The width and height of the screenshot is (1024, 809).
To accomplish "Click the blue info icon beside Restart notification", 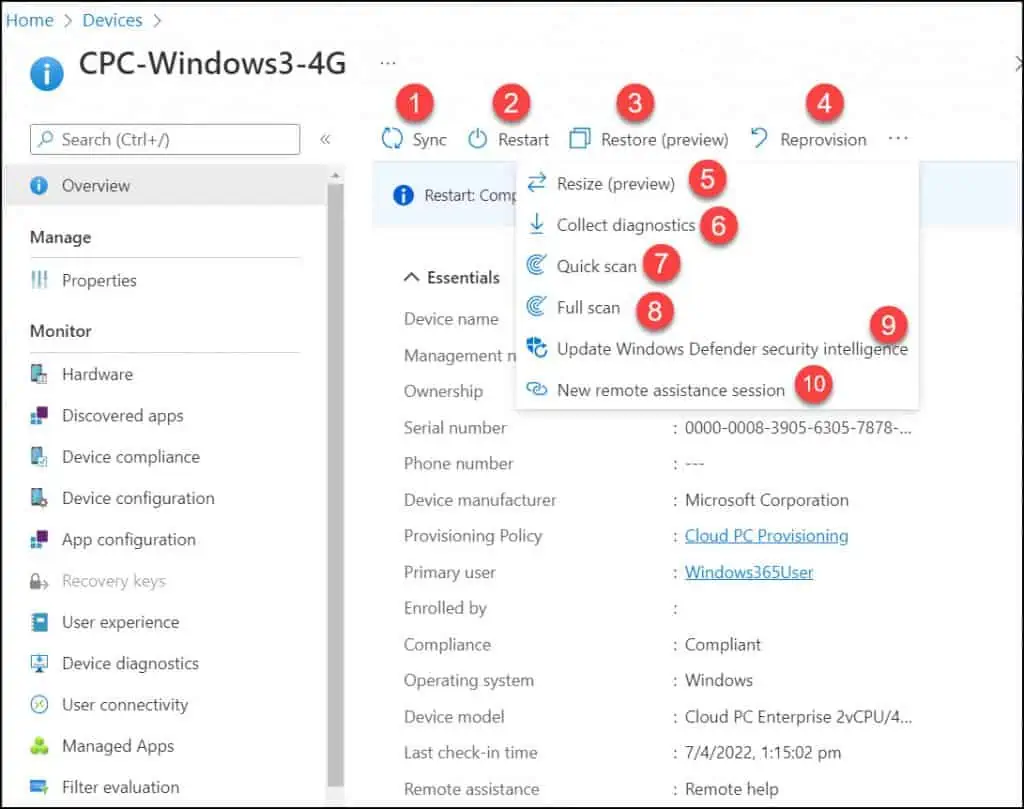I will point(403,195).
